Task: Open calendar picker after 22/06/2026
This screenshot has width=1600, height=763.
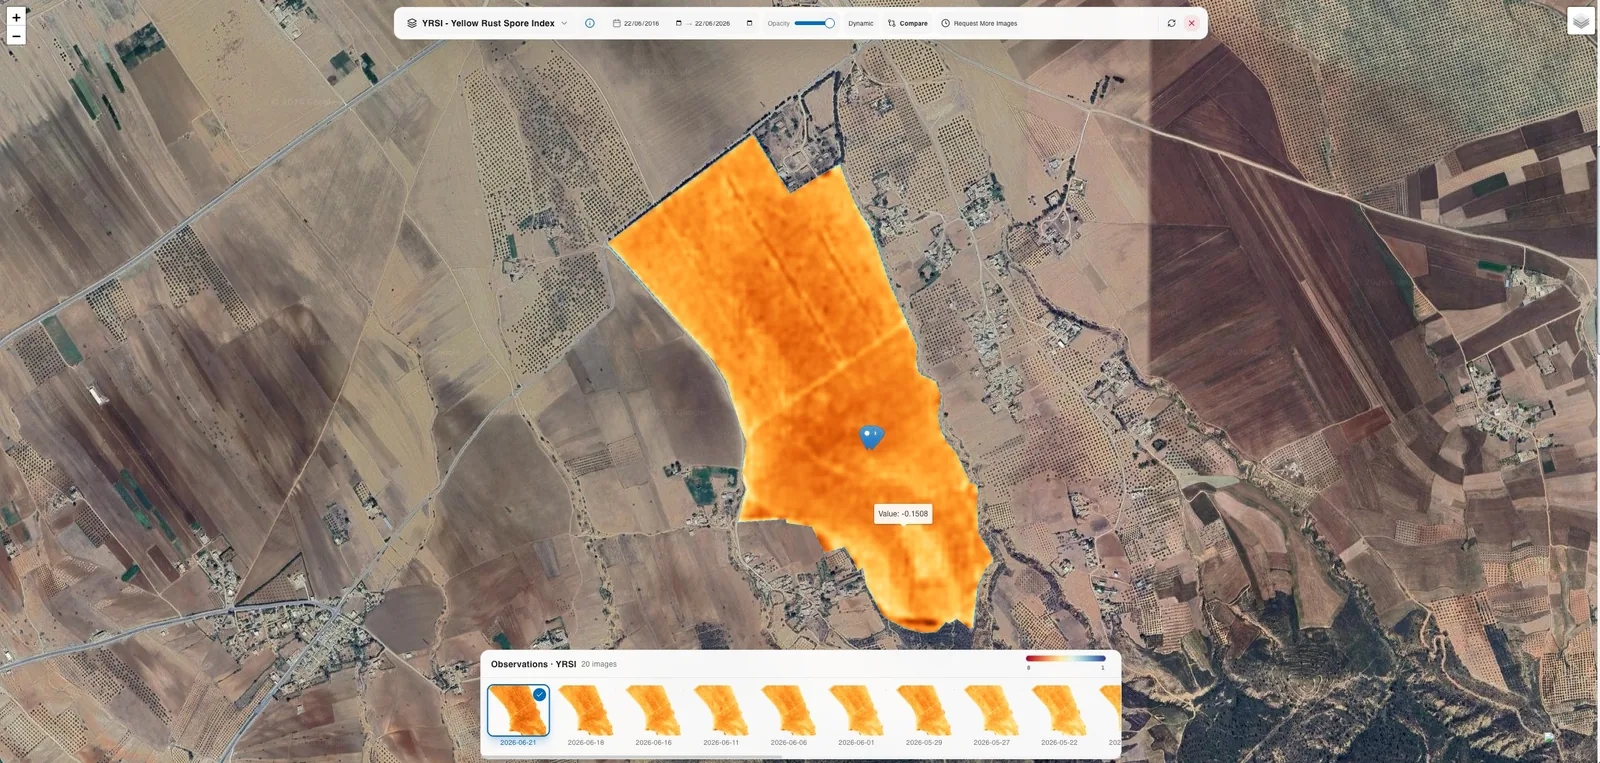Action: [749, 23]
